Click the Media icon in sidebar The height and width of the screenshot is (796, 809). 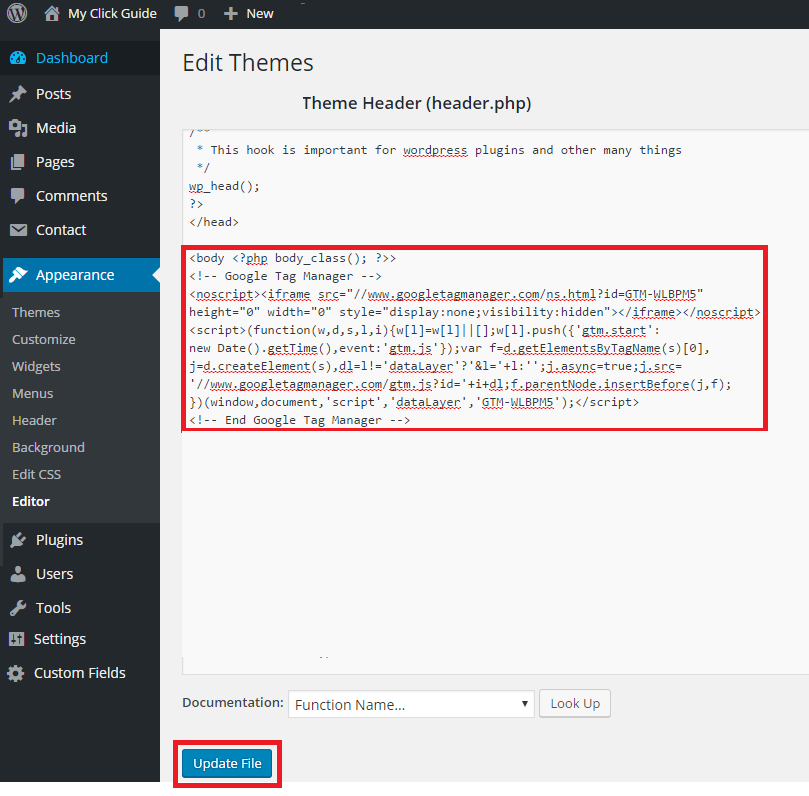[x=18, y=128]
